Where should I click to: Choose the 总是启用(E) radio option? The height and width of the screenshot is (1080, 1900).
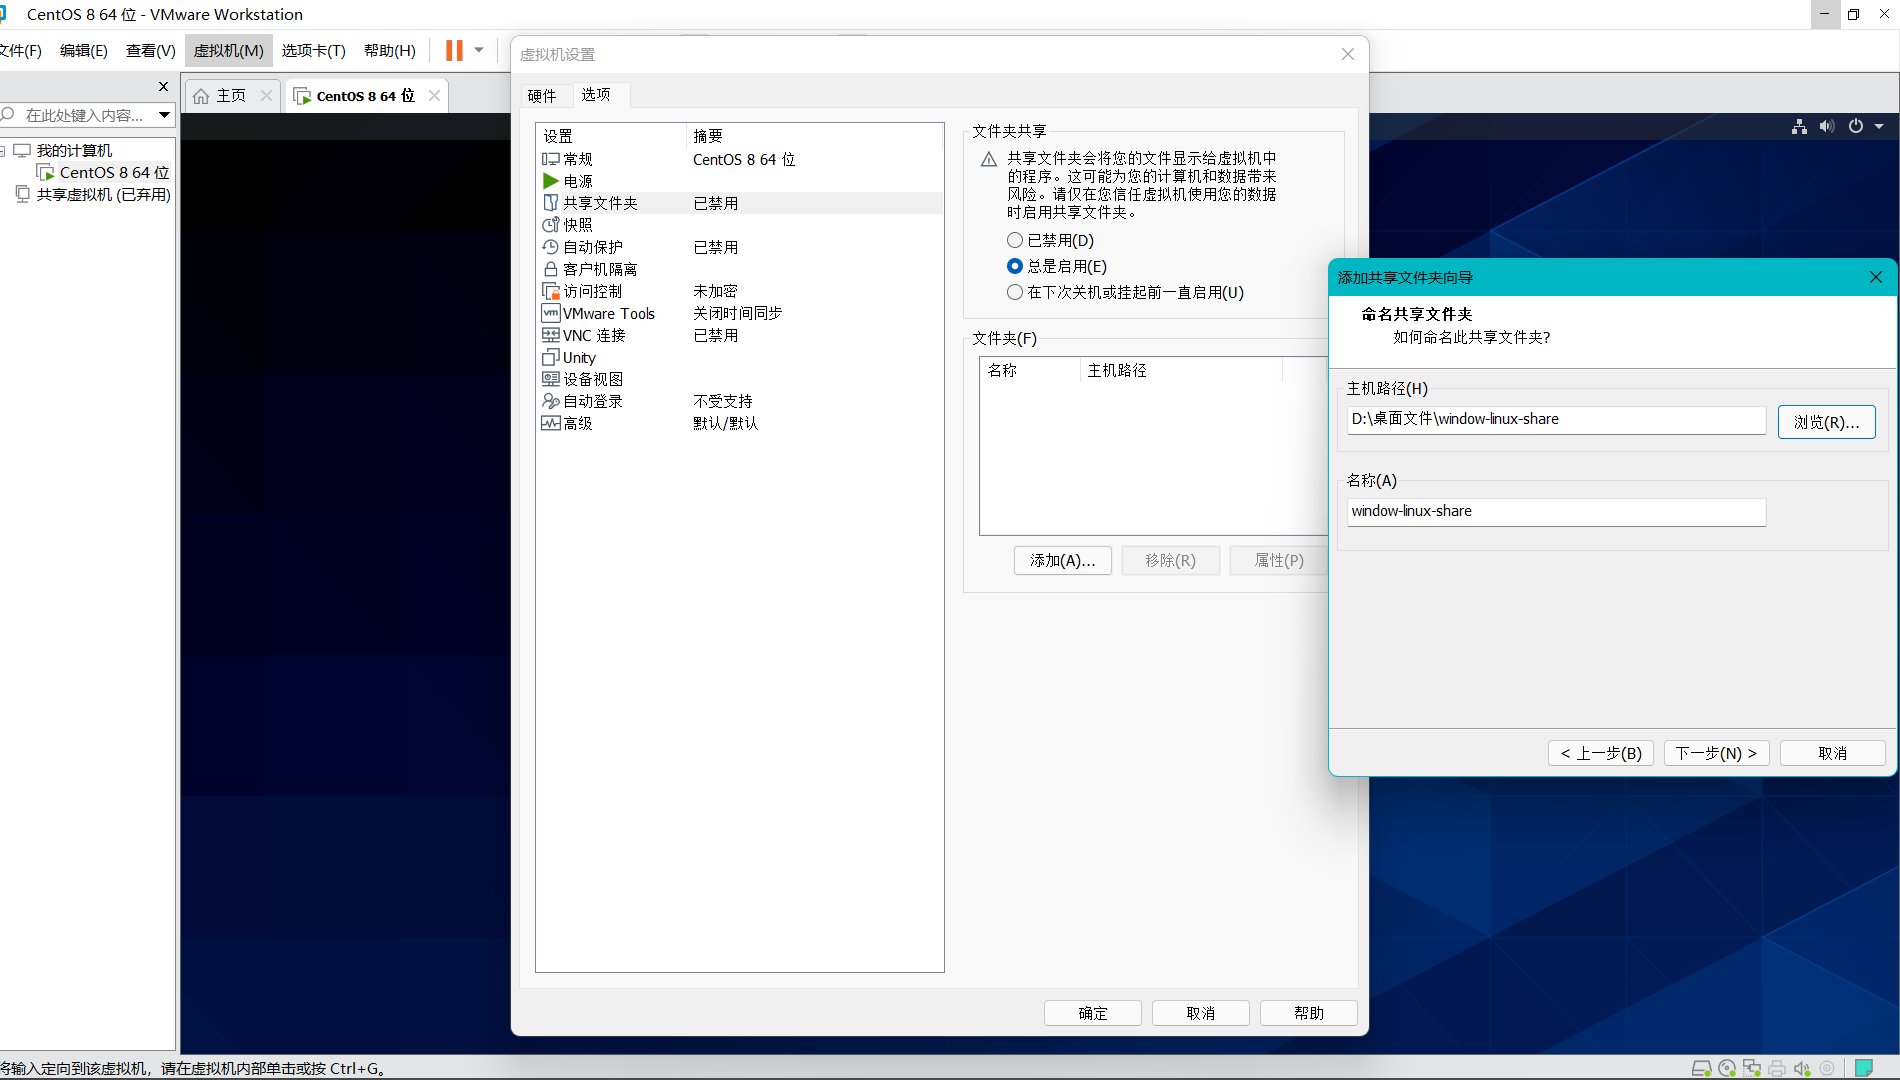click(1015, 266)
